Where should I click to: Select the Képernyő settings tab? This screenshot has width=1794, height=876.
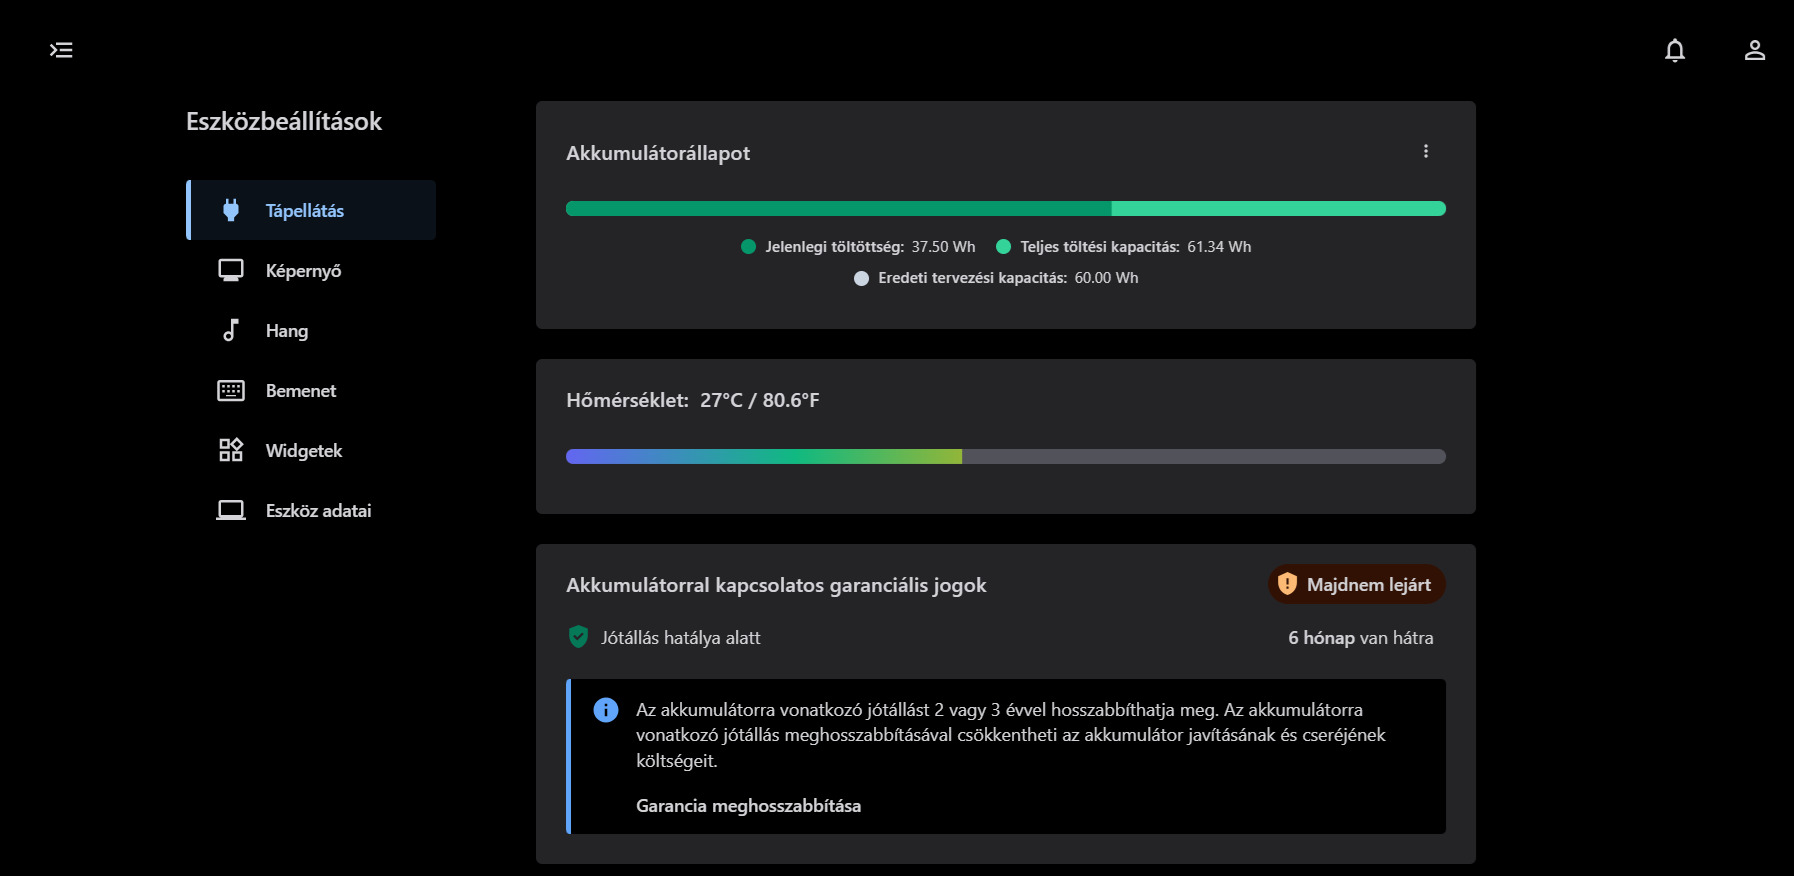tap(303, 271)
